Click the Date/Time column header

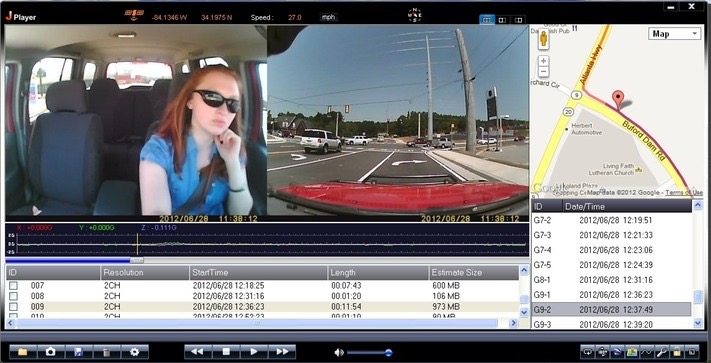[627, 206]
